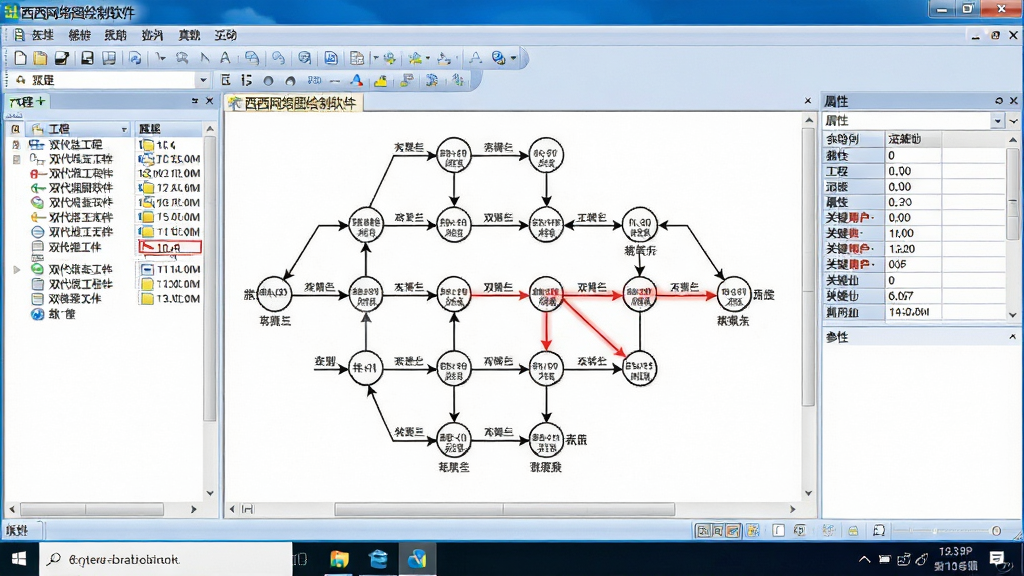
Task: Switch to the 西西网络图绘制软件 document tab
Action: tap(293, 103)
